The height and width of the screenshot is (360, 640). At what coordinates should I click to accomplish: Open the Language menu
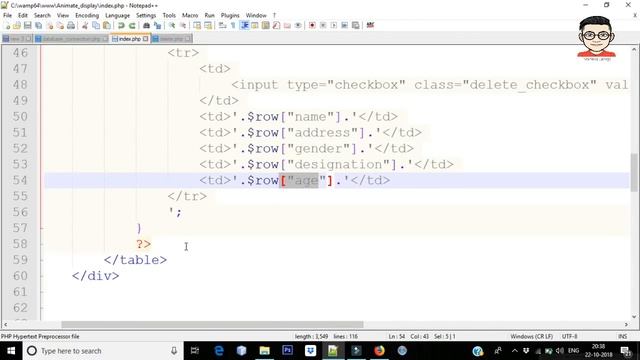(118, 15)
